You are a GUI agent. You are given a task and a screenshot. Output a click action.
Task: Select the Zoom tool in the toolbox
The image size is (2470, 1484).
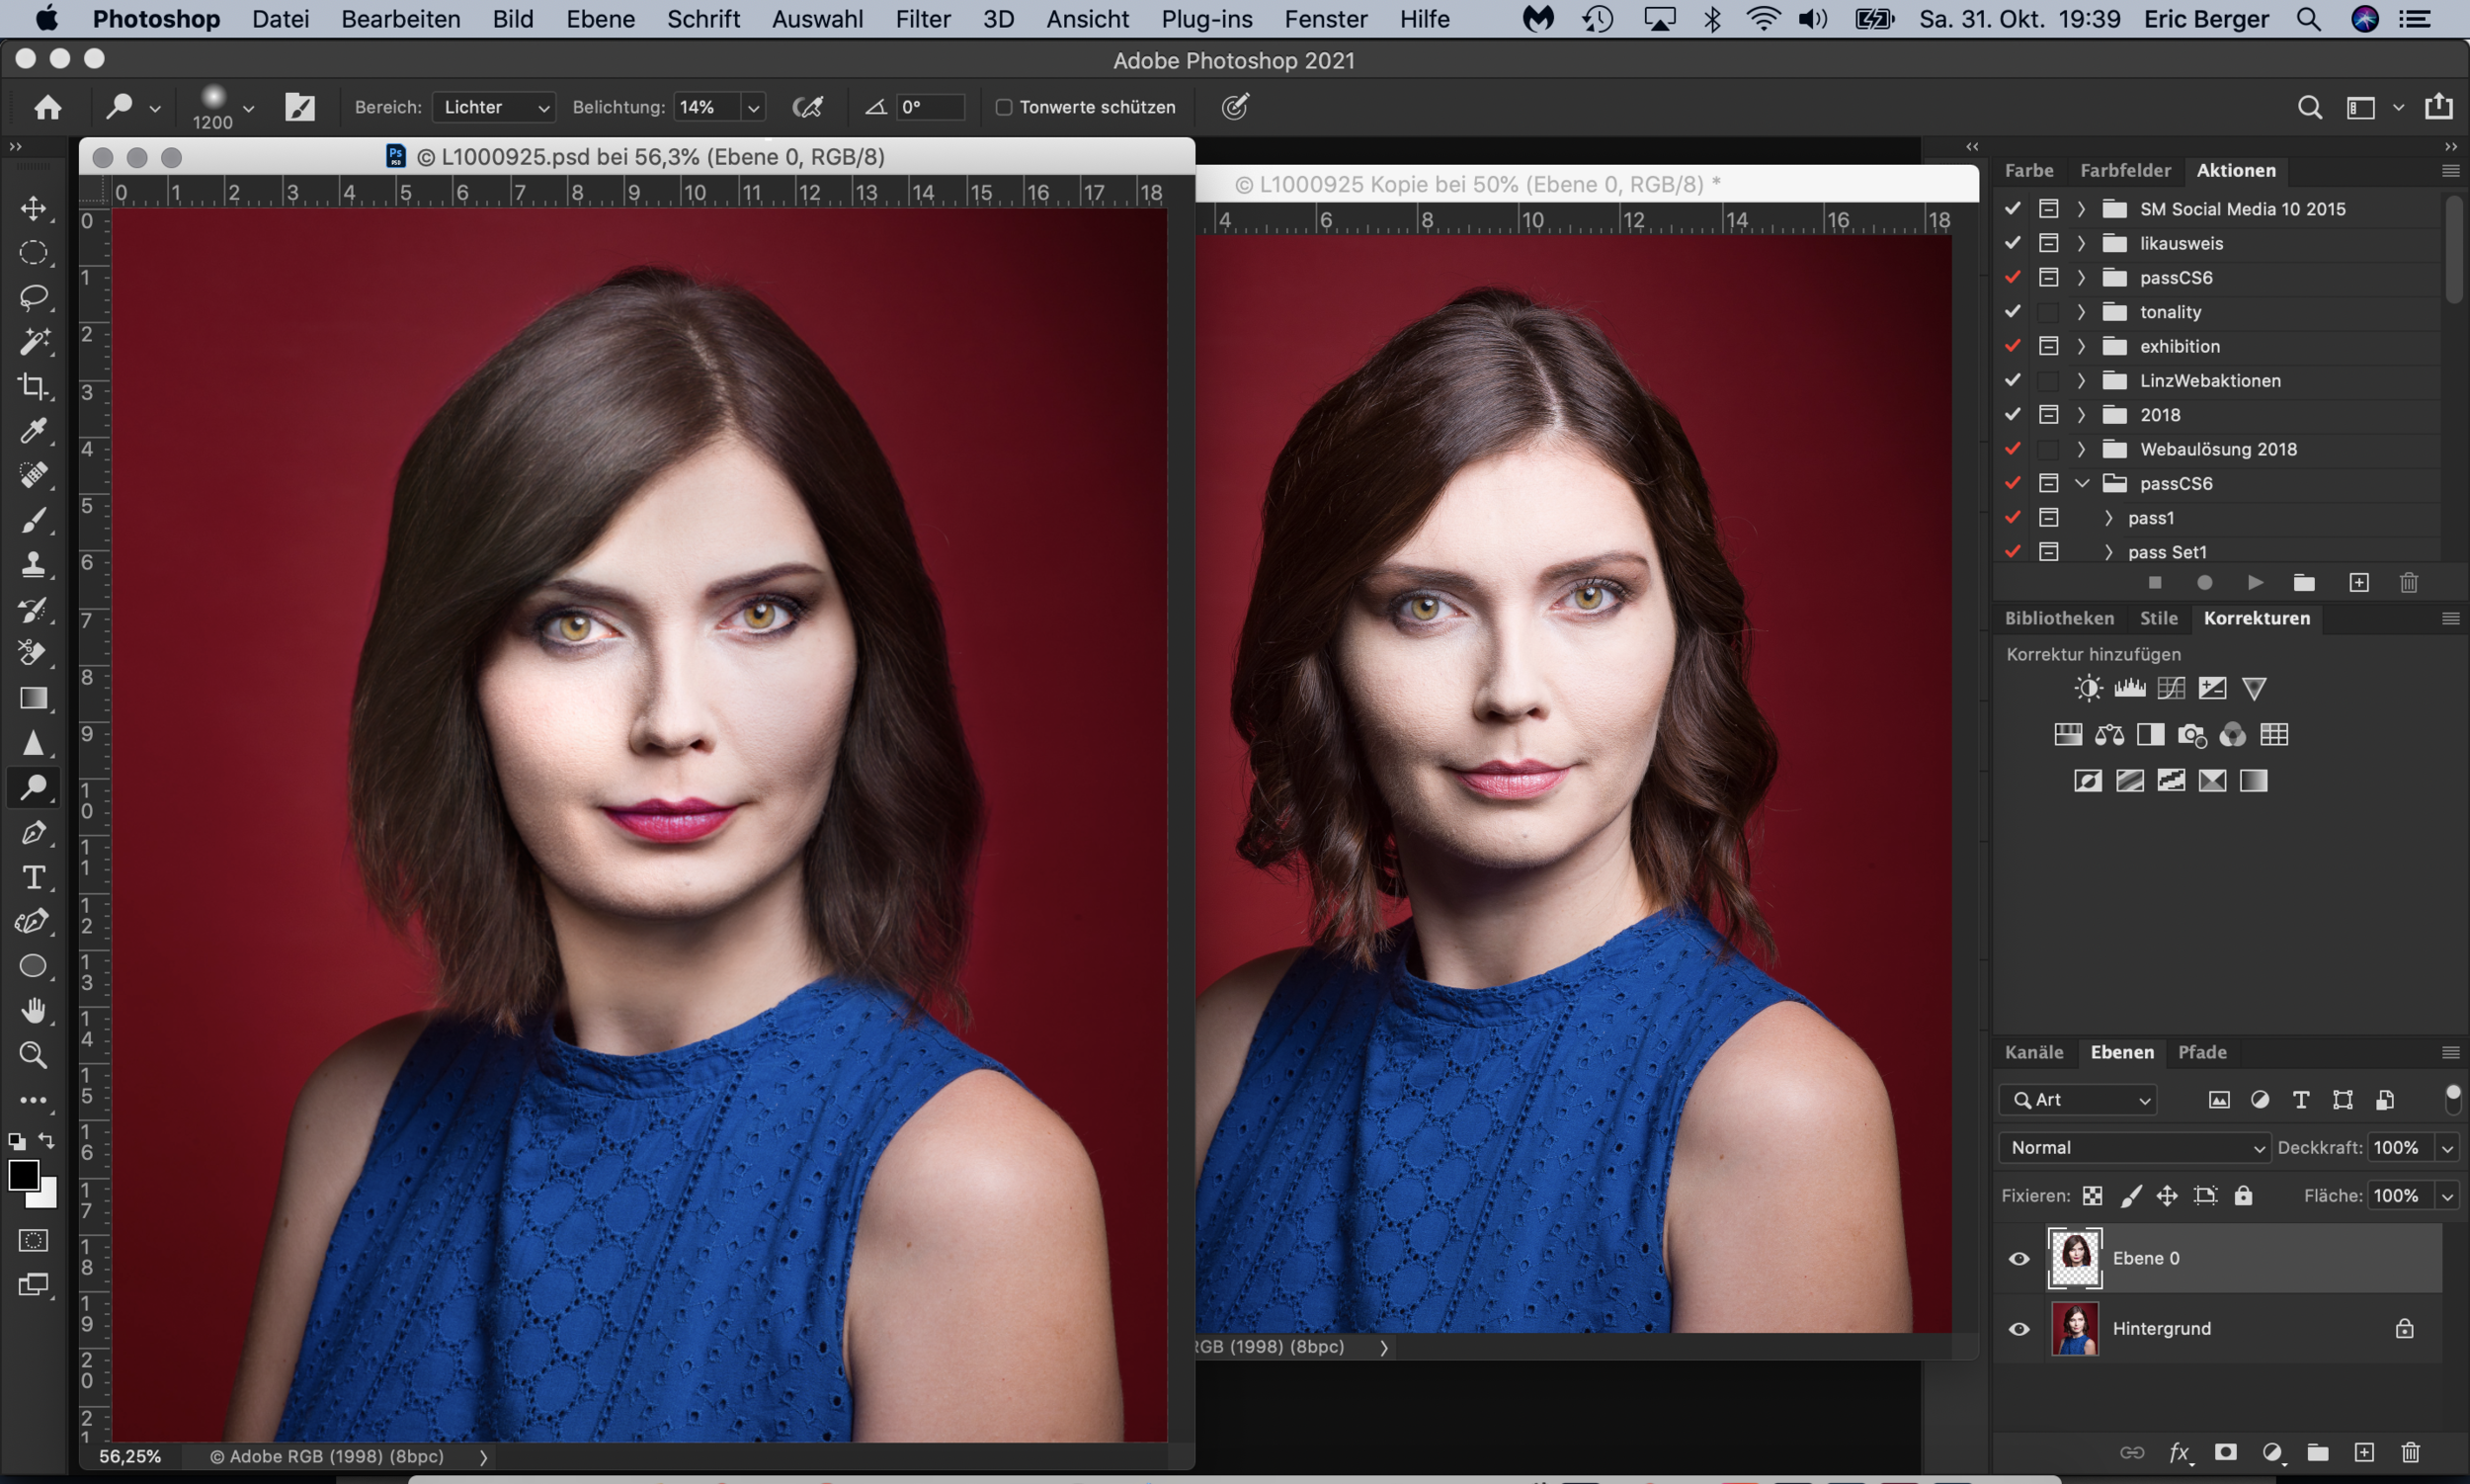coord(34,1055)
